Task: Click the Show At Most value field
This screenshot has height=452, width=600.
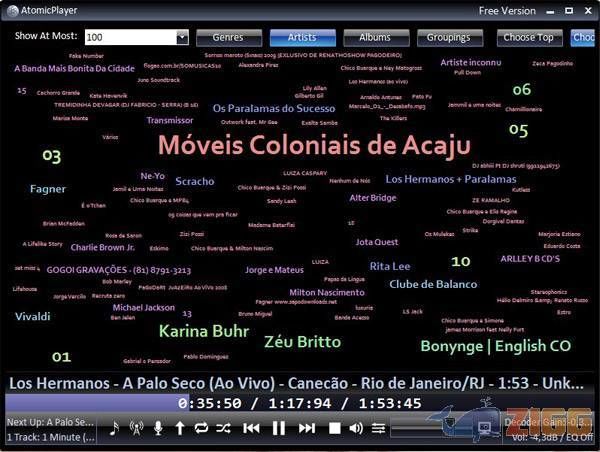Action: click(x=130, y=37)
